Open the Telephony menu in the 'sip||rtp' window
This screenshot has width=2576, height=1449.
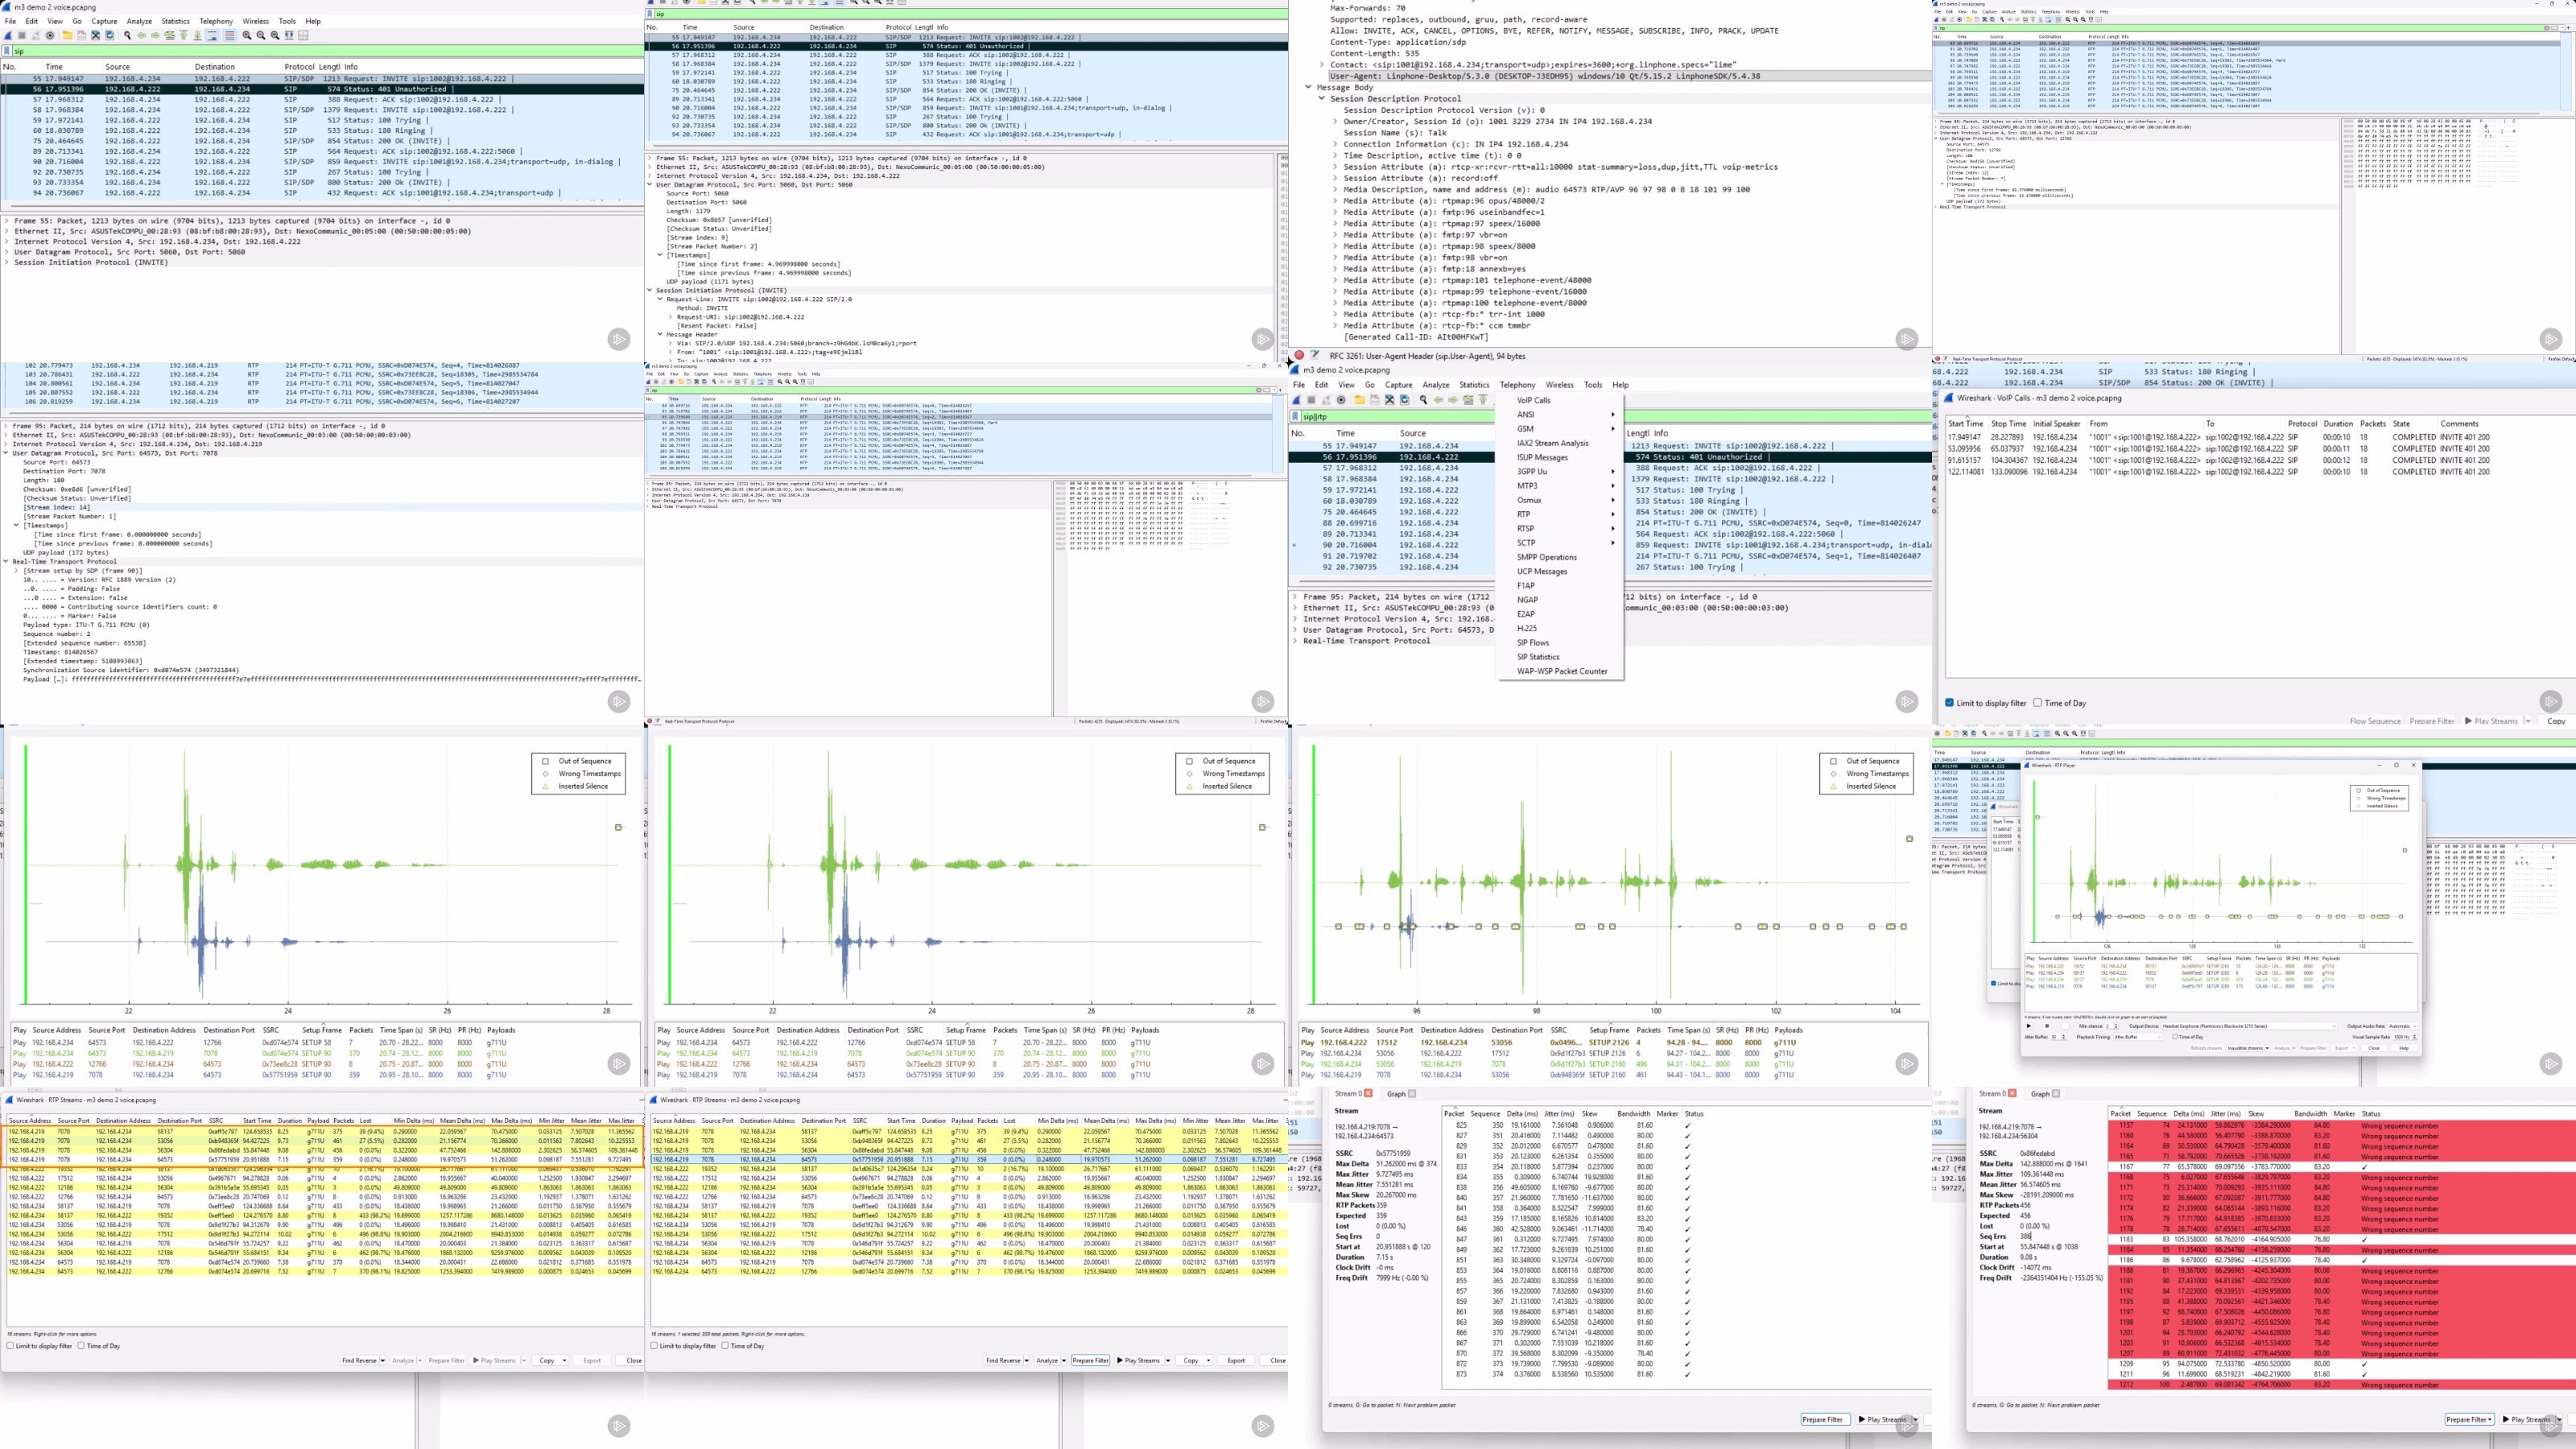point(1517,385)
